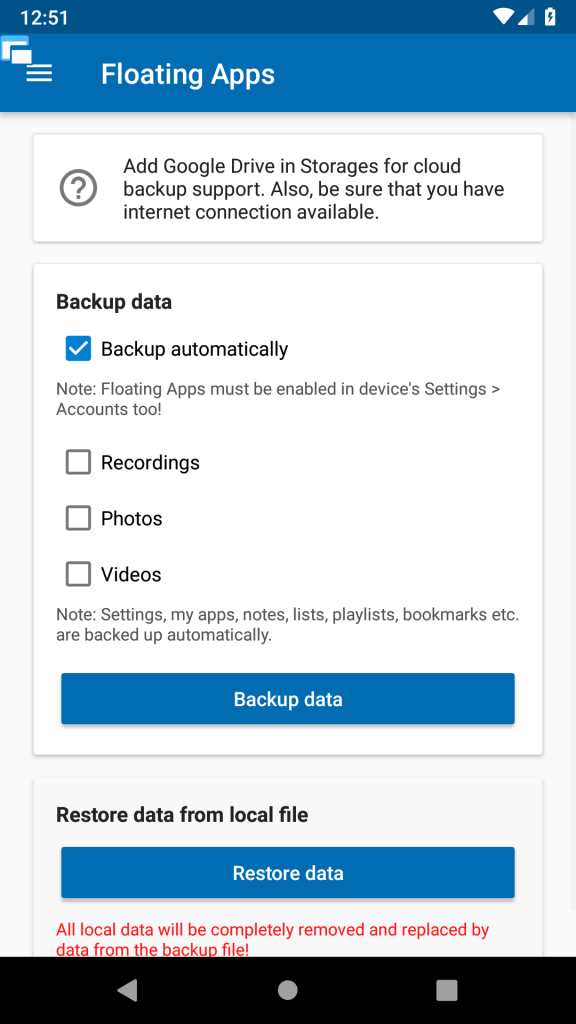Tap the red local data warning text
The image size is (576, 1024).
tap(273, 939)
